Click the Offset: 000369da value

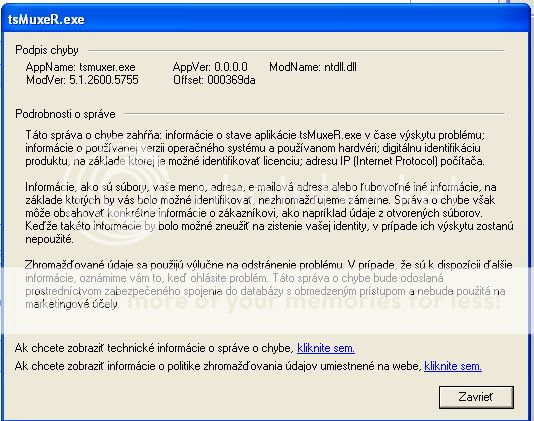tap(214, 80)
